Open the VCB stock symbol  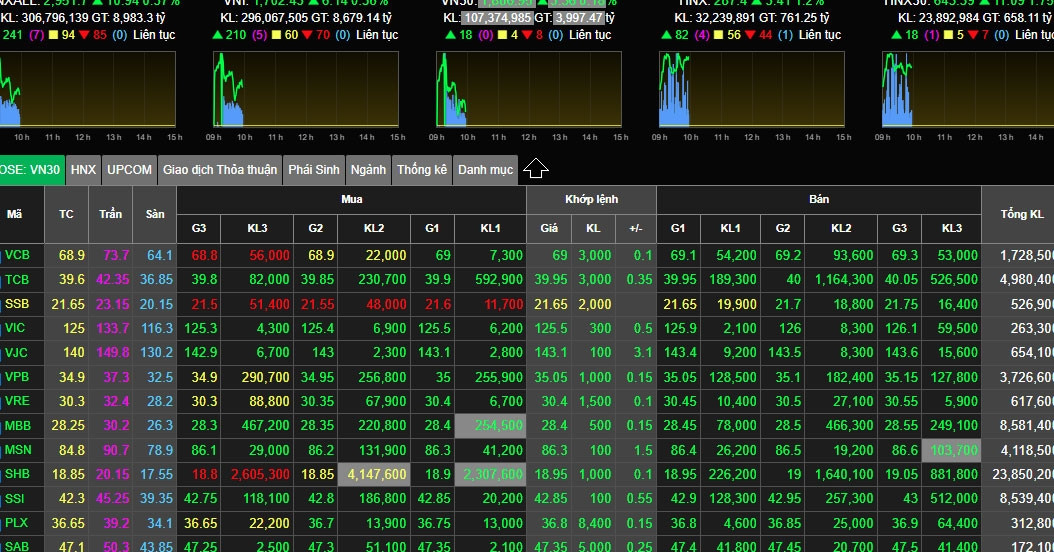(17, 256)
